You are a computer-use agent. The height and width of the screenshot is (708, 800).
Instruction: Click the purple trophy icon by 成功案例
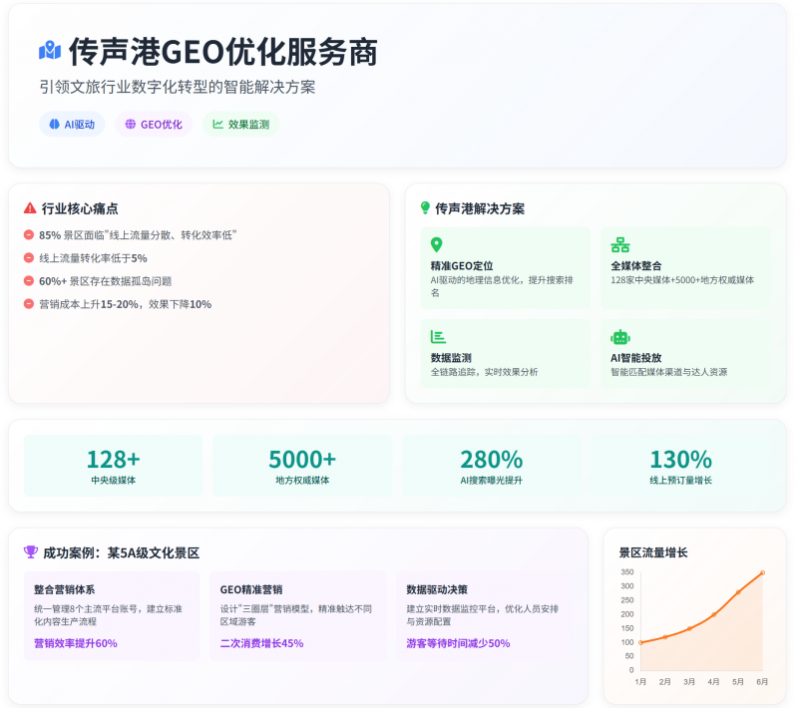[30, 552]
